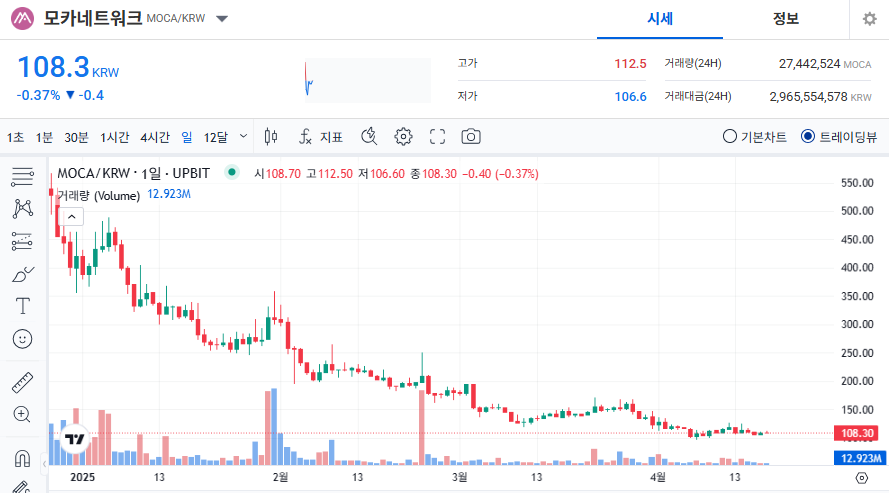Select the 1초 time interval
The image size is (889, 493).
(x=15, y=137)
